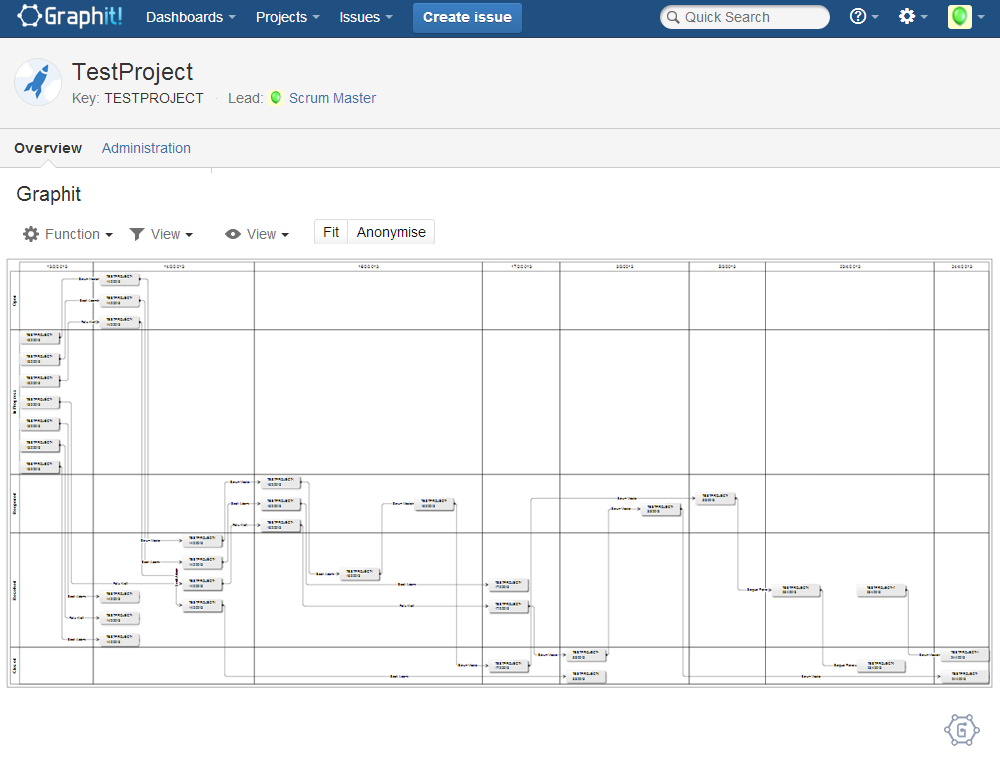Focus the Quick Search input field
This screenshot has height=760, width=1000.
(750, 17)
